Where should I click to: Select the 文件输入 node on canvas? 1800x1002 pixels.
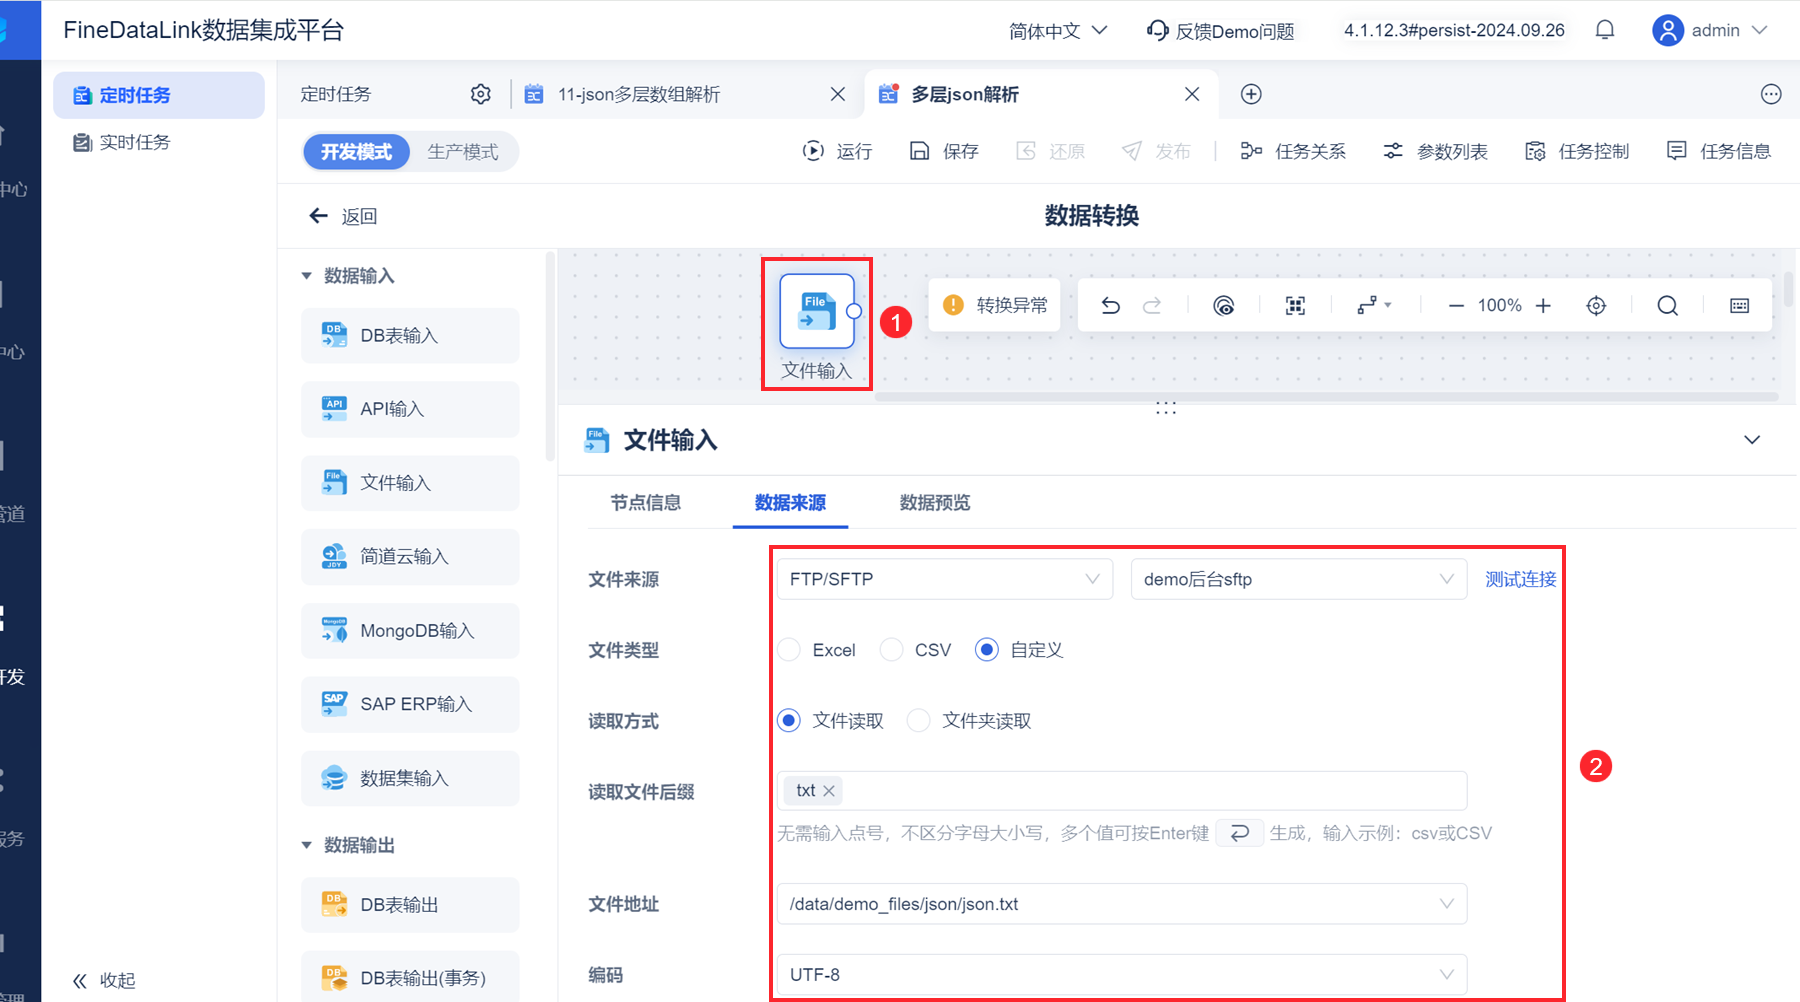[x=817, y=311]
